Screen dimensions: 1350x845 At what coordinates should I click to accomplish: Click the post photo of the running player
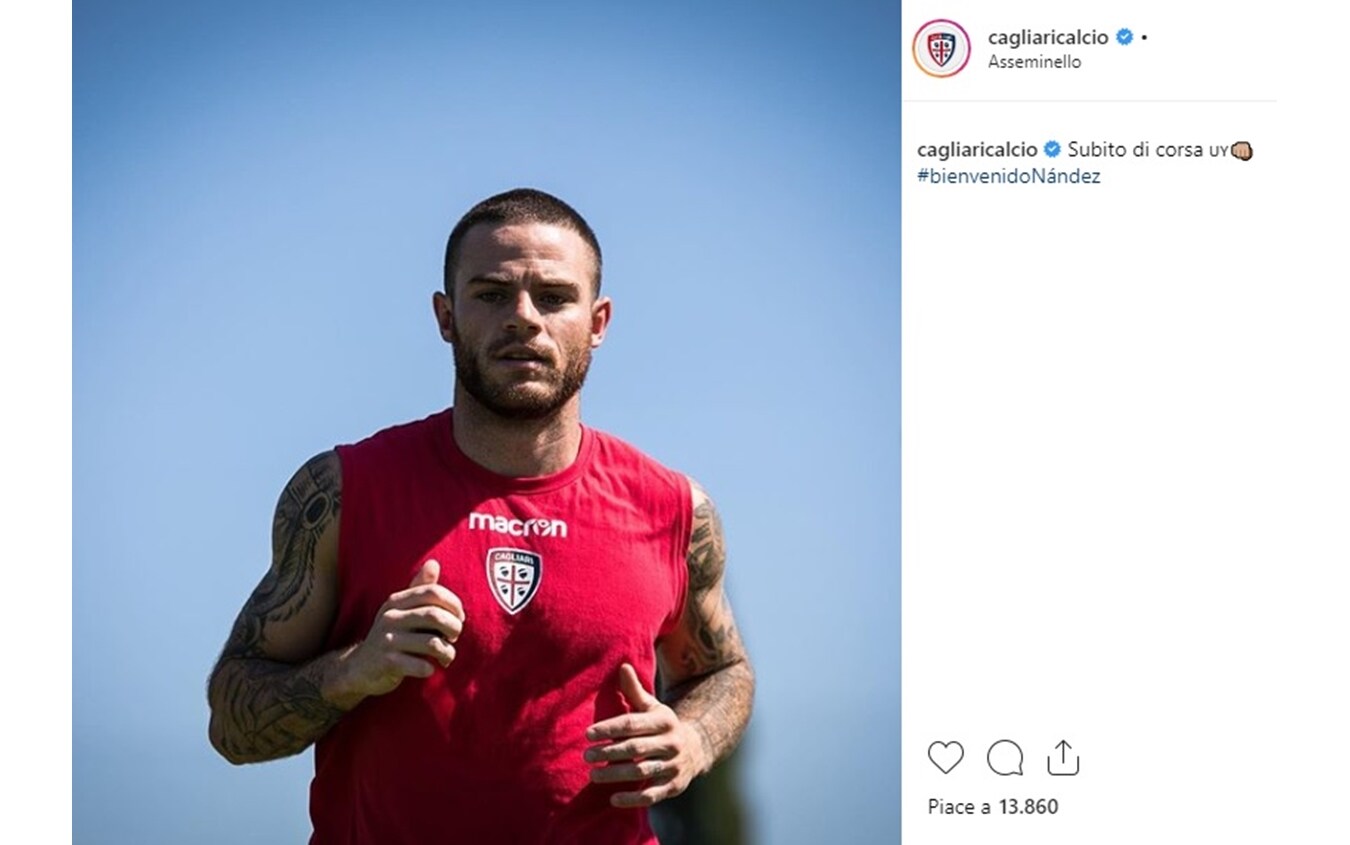[487, 422]
